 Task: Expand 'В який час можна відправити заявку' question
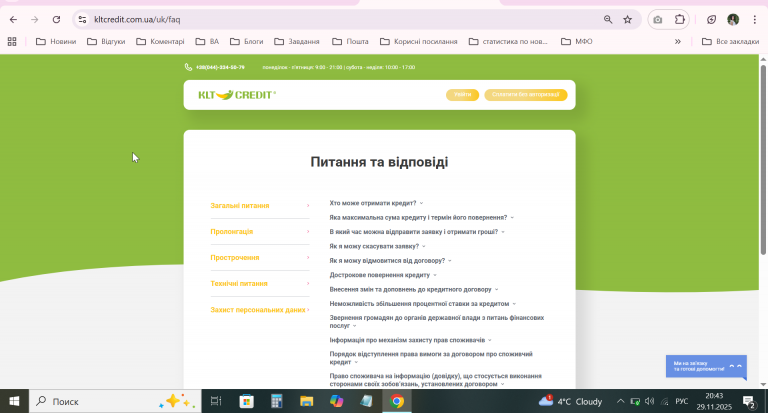(x=417, y=232)
